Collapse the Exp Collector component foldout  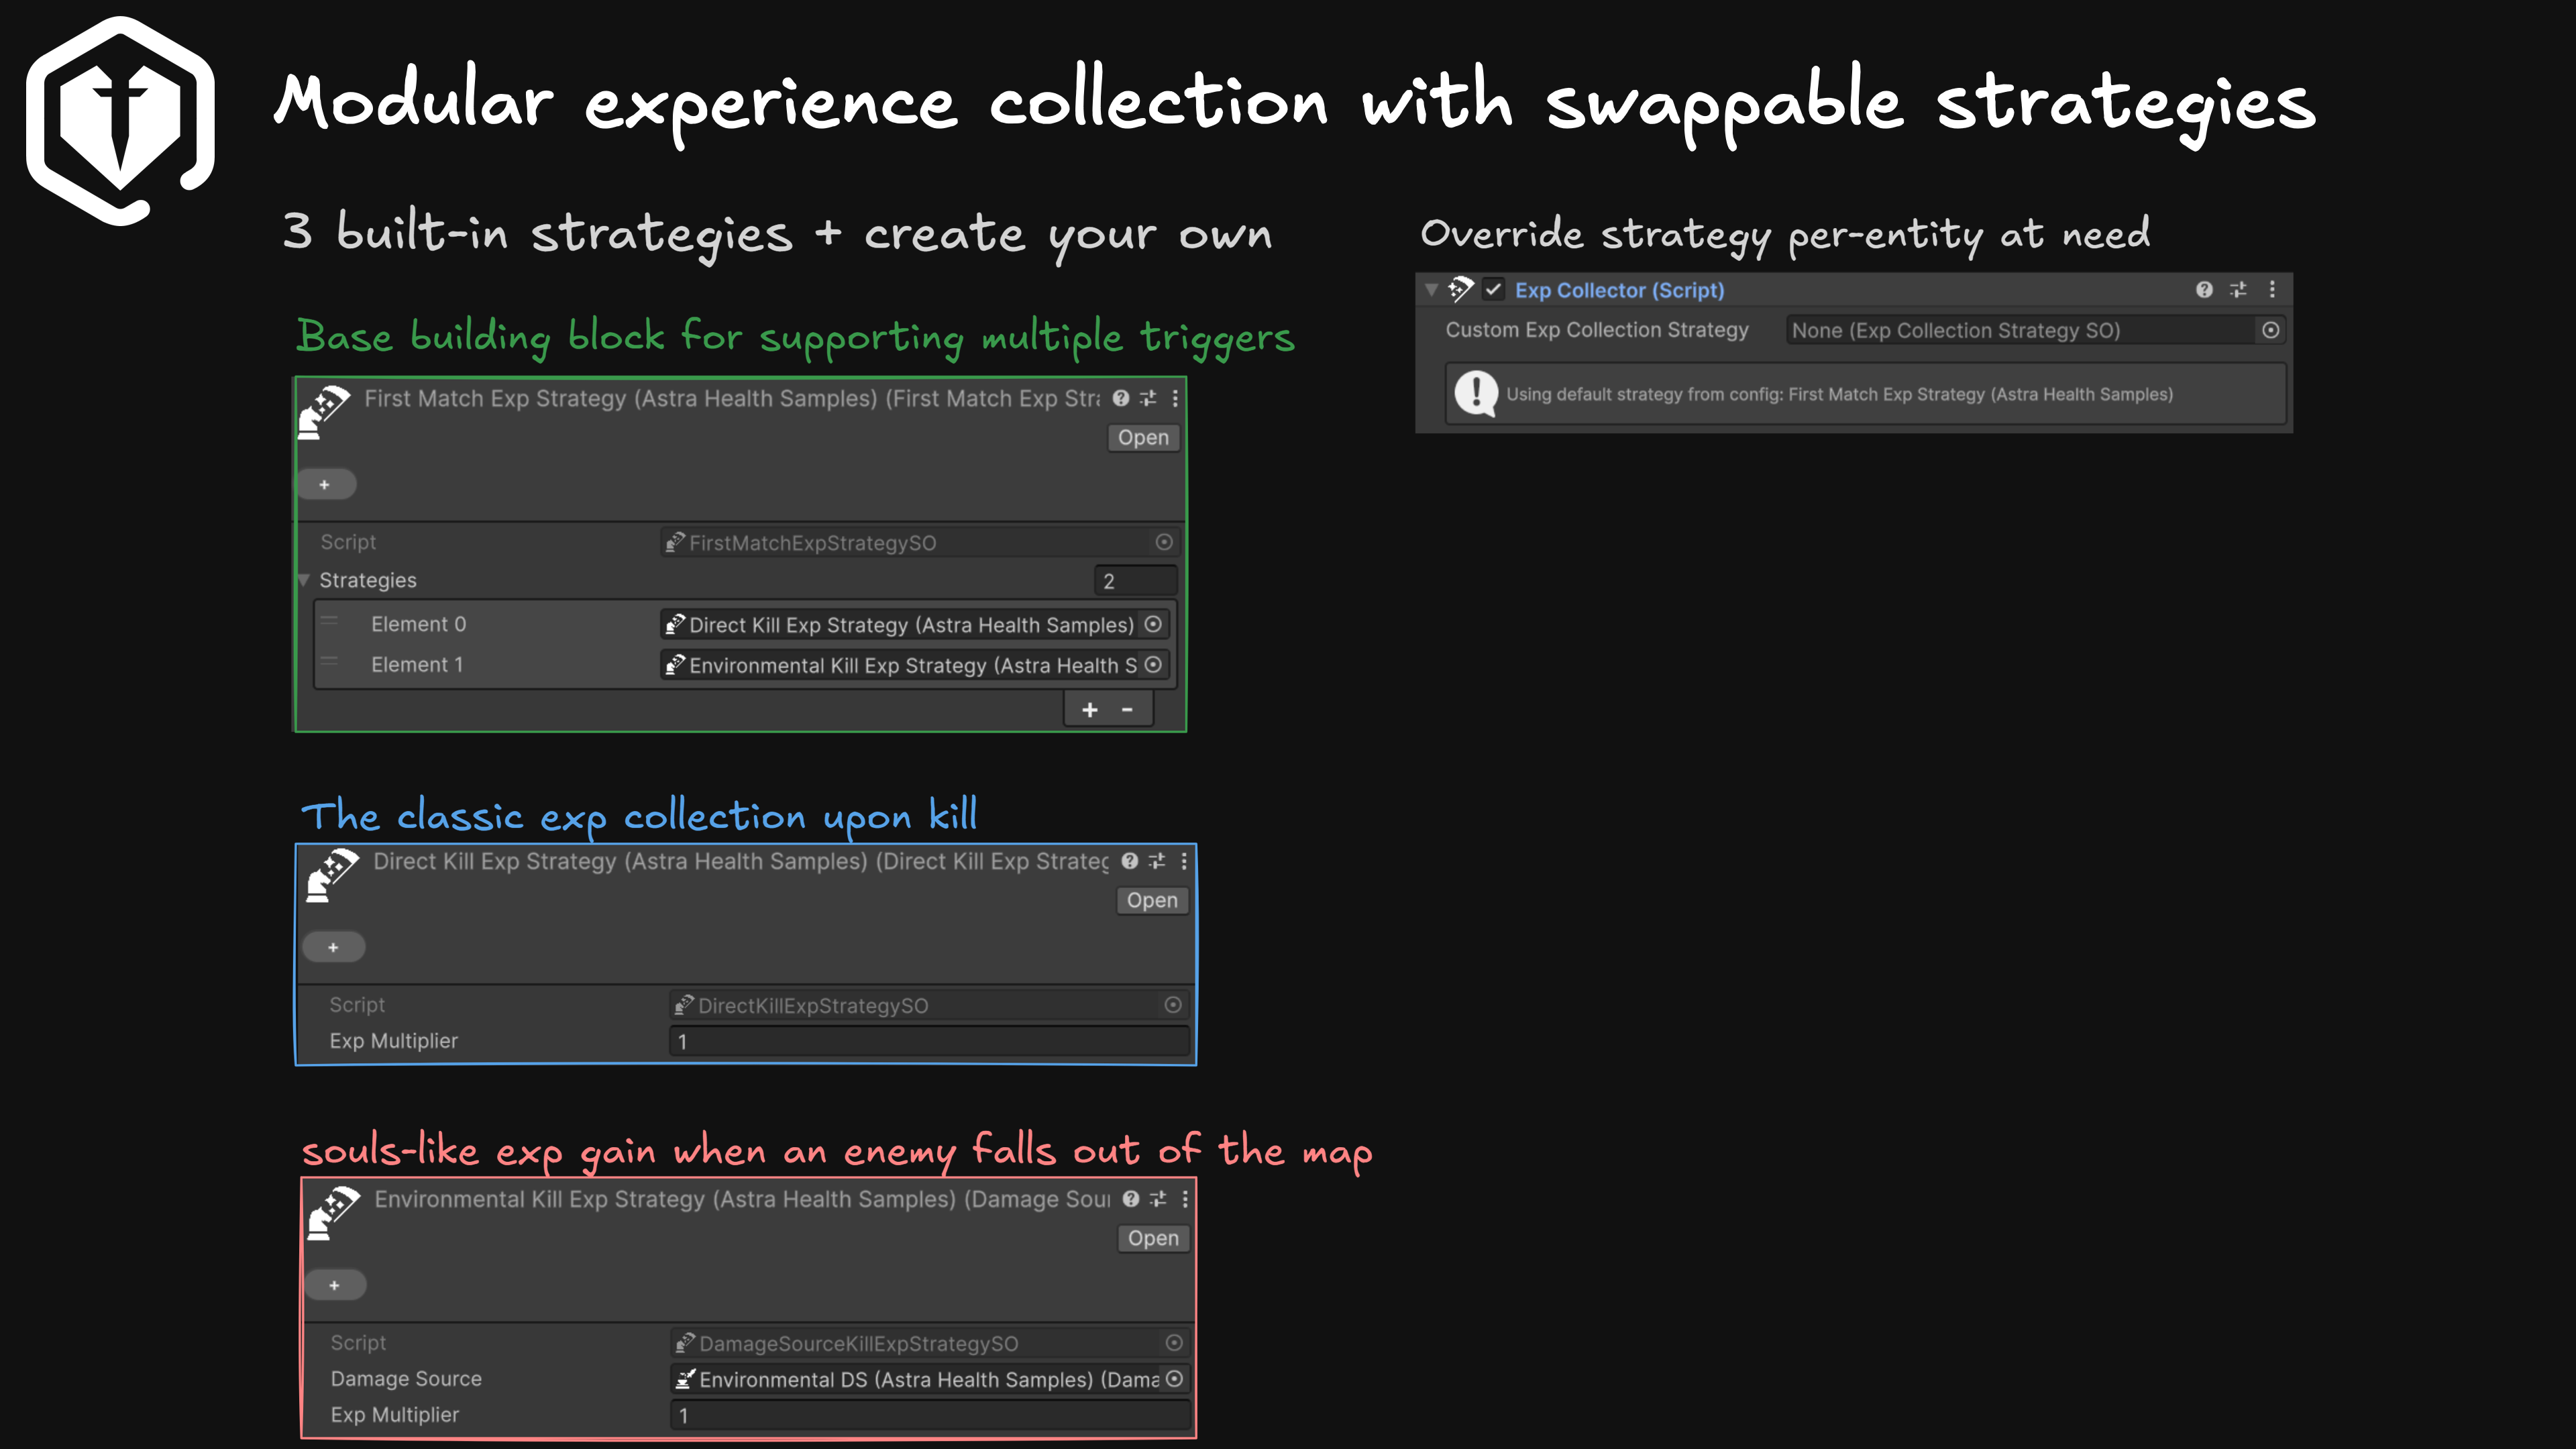click(1432, 290)
